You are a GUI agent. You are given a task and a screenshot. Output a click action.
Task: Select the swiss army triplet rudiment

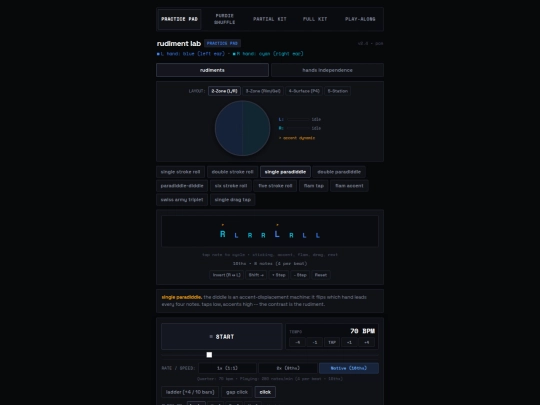182,199
